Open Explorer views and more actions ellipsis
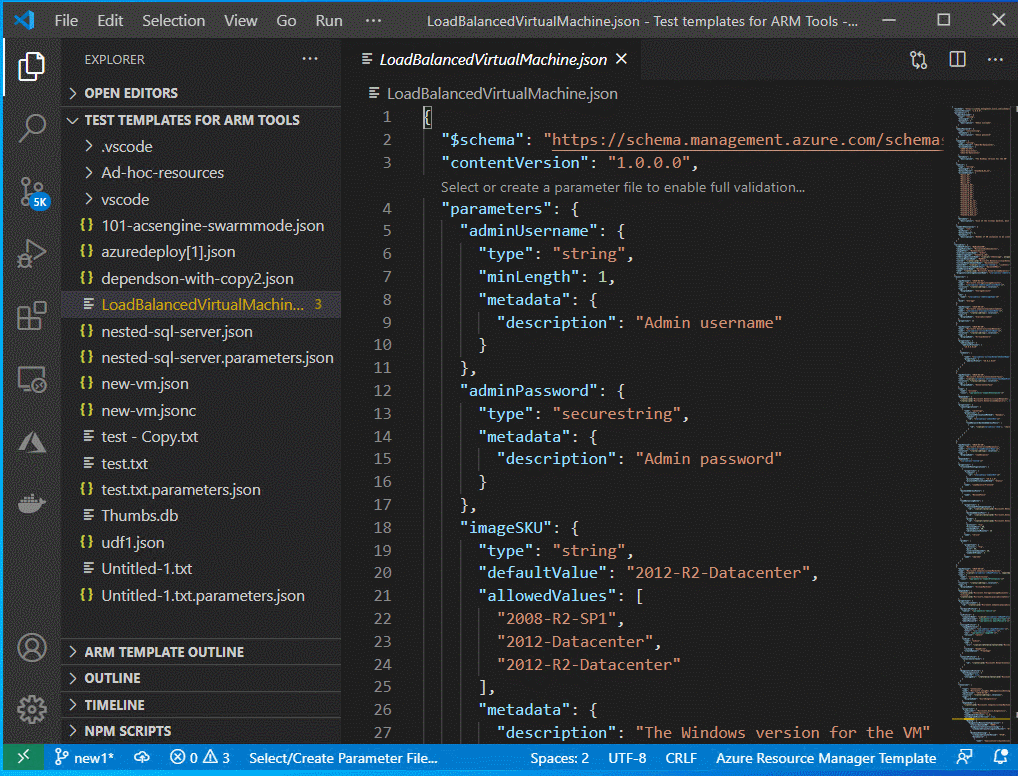The image size is (1018, 776). point(310,59)
